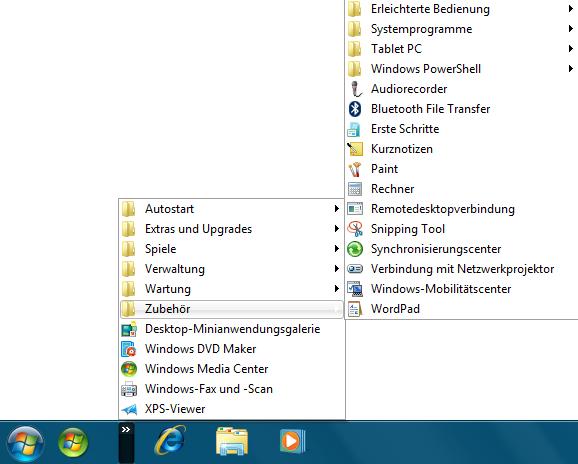Viewport: 578px width, 464px height.
Task: Select Extras und Upgrades entry
Action: [231, 229]
